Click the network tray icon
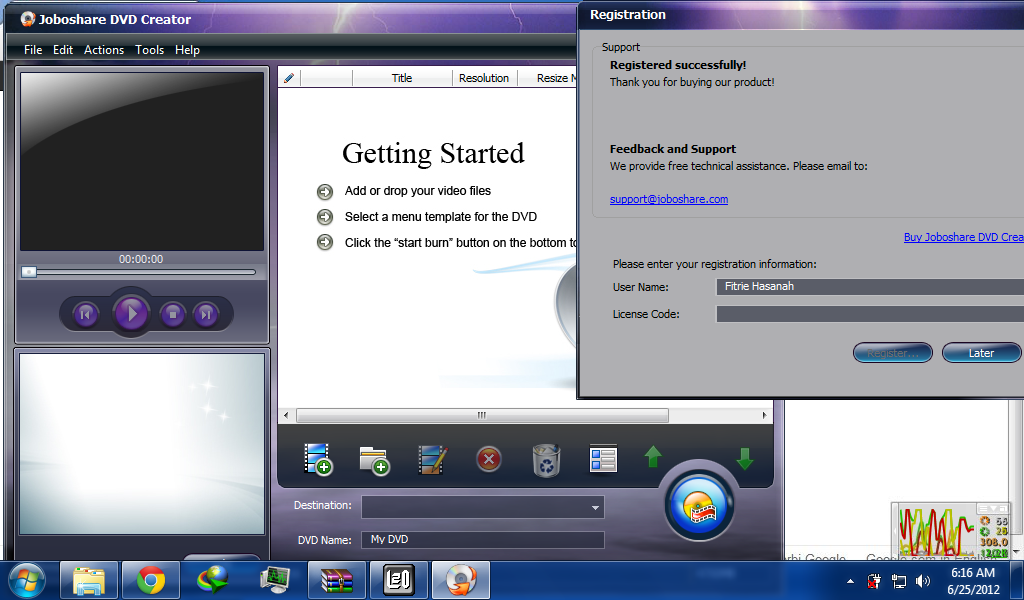This screenshot has height=600, width=1024. pos(899,581)
